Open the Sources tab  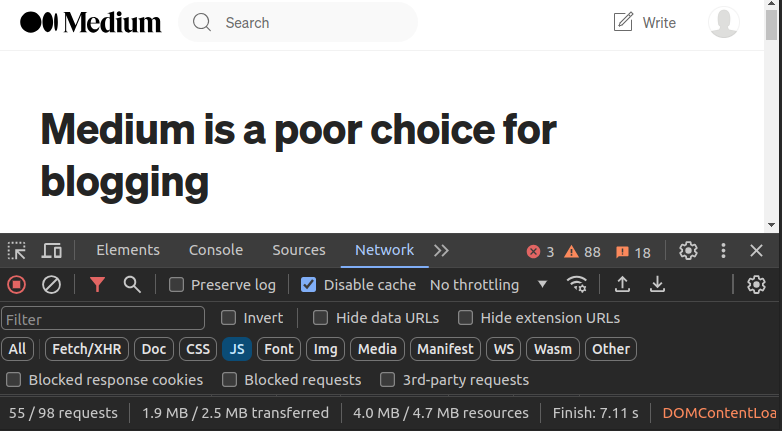click(x=299, y=250)
